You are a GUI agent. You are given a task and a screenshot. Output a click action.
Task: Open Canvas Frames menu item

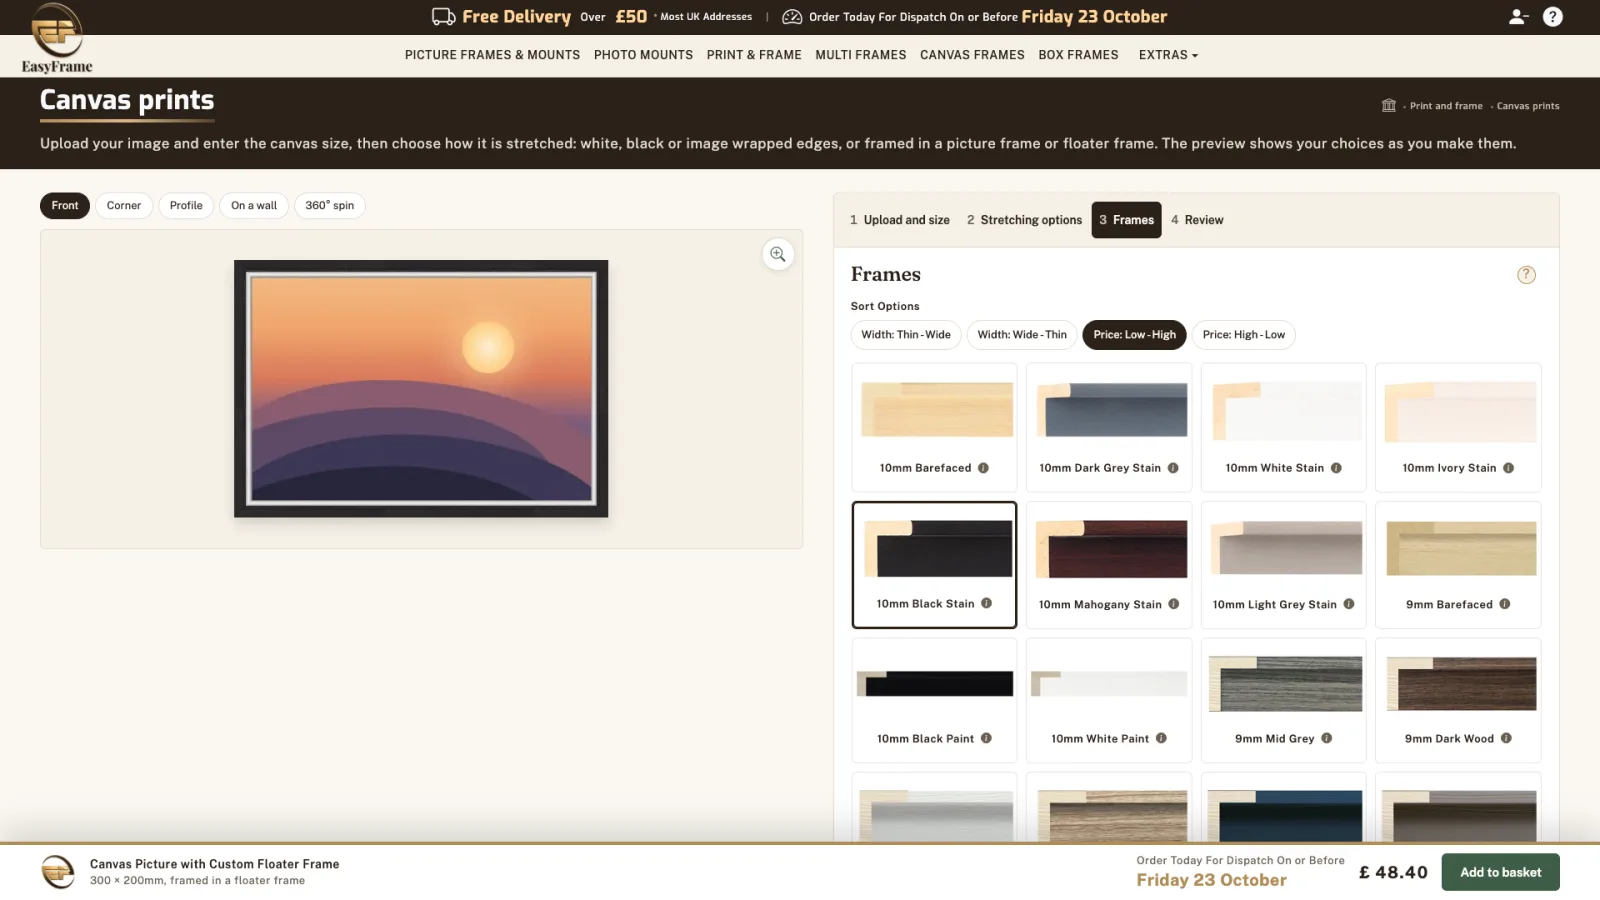[x=972, y=55]
